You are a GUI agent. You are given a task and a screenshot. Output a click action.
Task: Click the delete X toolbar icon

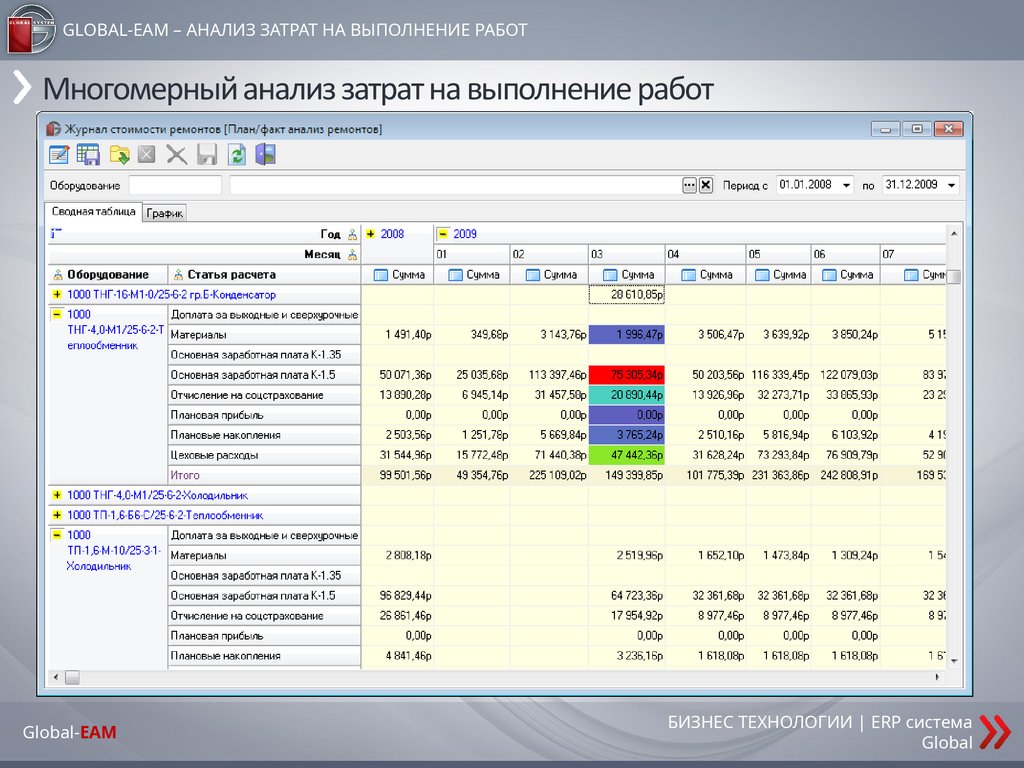pyautogui.click(x=147, y=154)
